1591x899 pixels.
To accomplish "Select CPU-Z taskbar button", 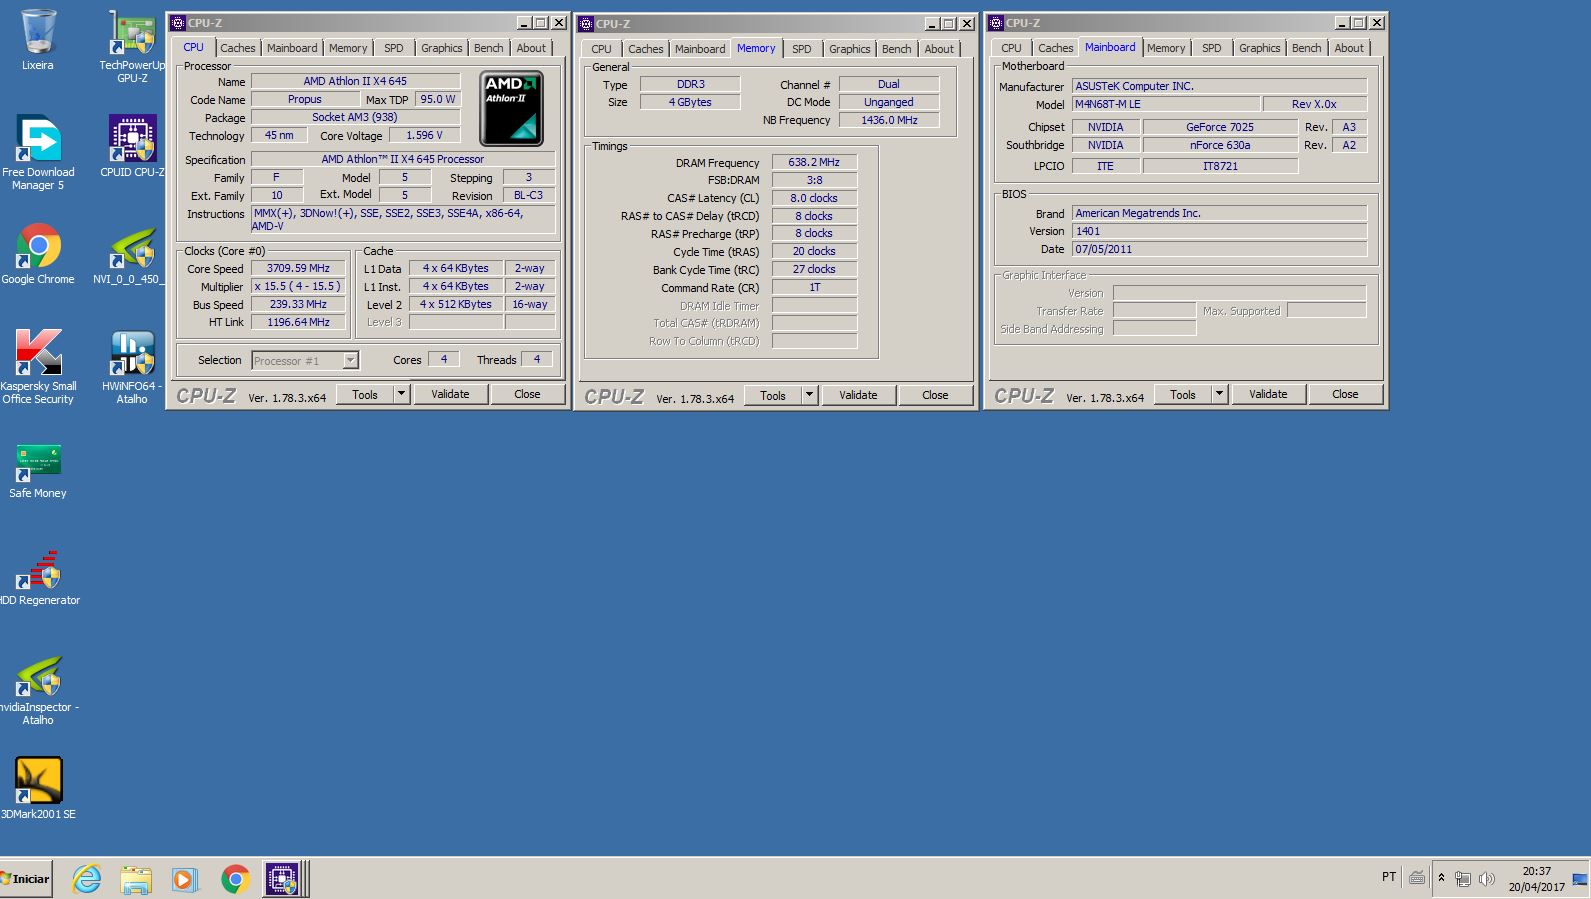I will [282, 879].
